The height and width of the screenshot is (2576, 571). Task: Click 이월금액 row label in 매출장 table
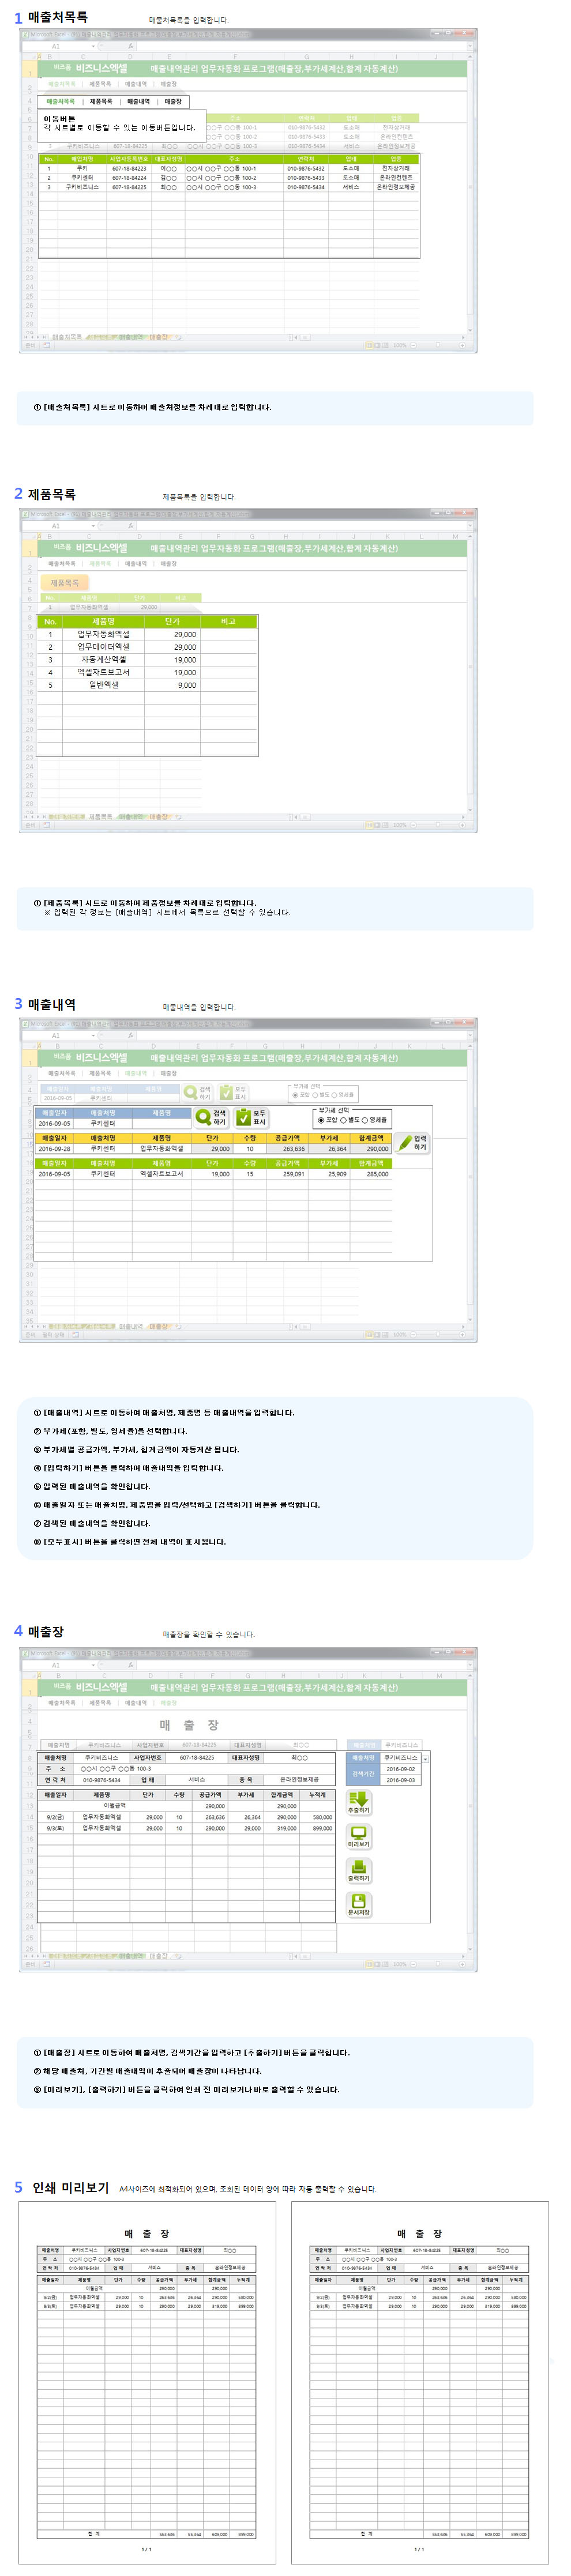tap(114, 1806)
